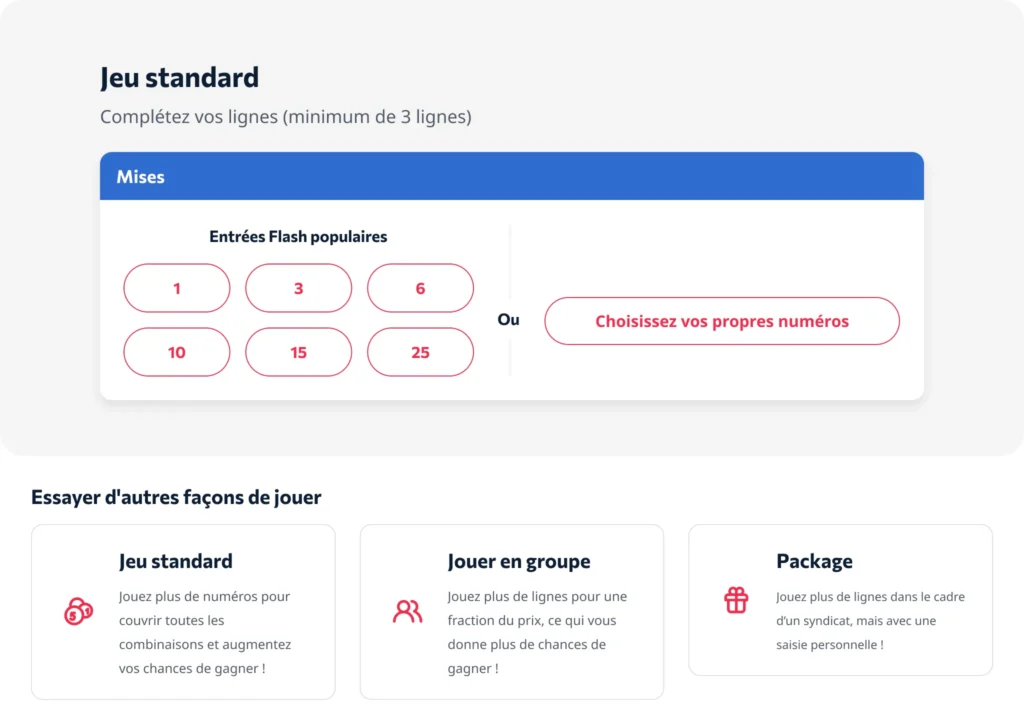Select the Flash entry of 3 lines
The height and width of the screenshot is (728, 1024).
pos(298,288)
